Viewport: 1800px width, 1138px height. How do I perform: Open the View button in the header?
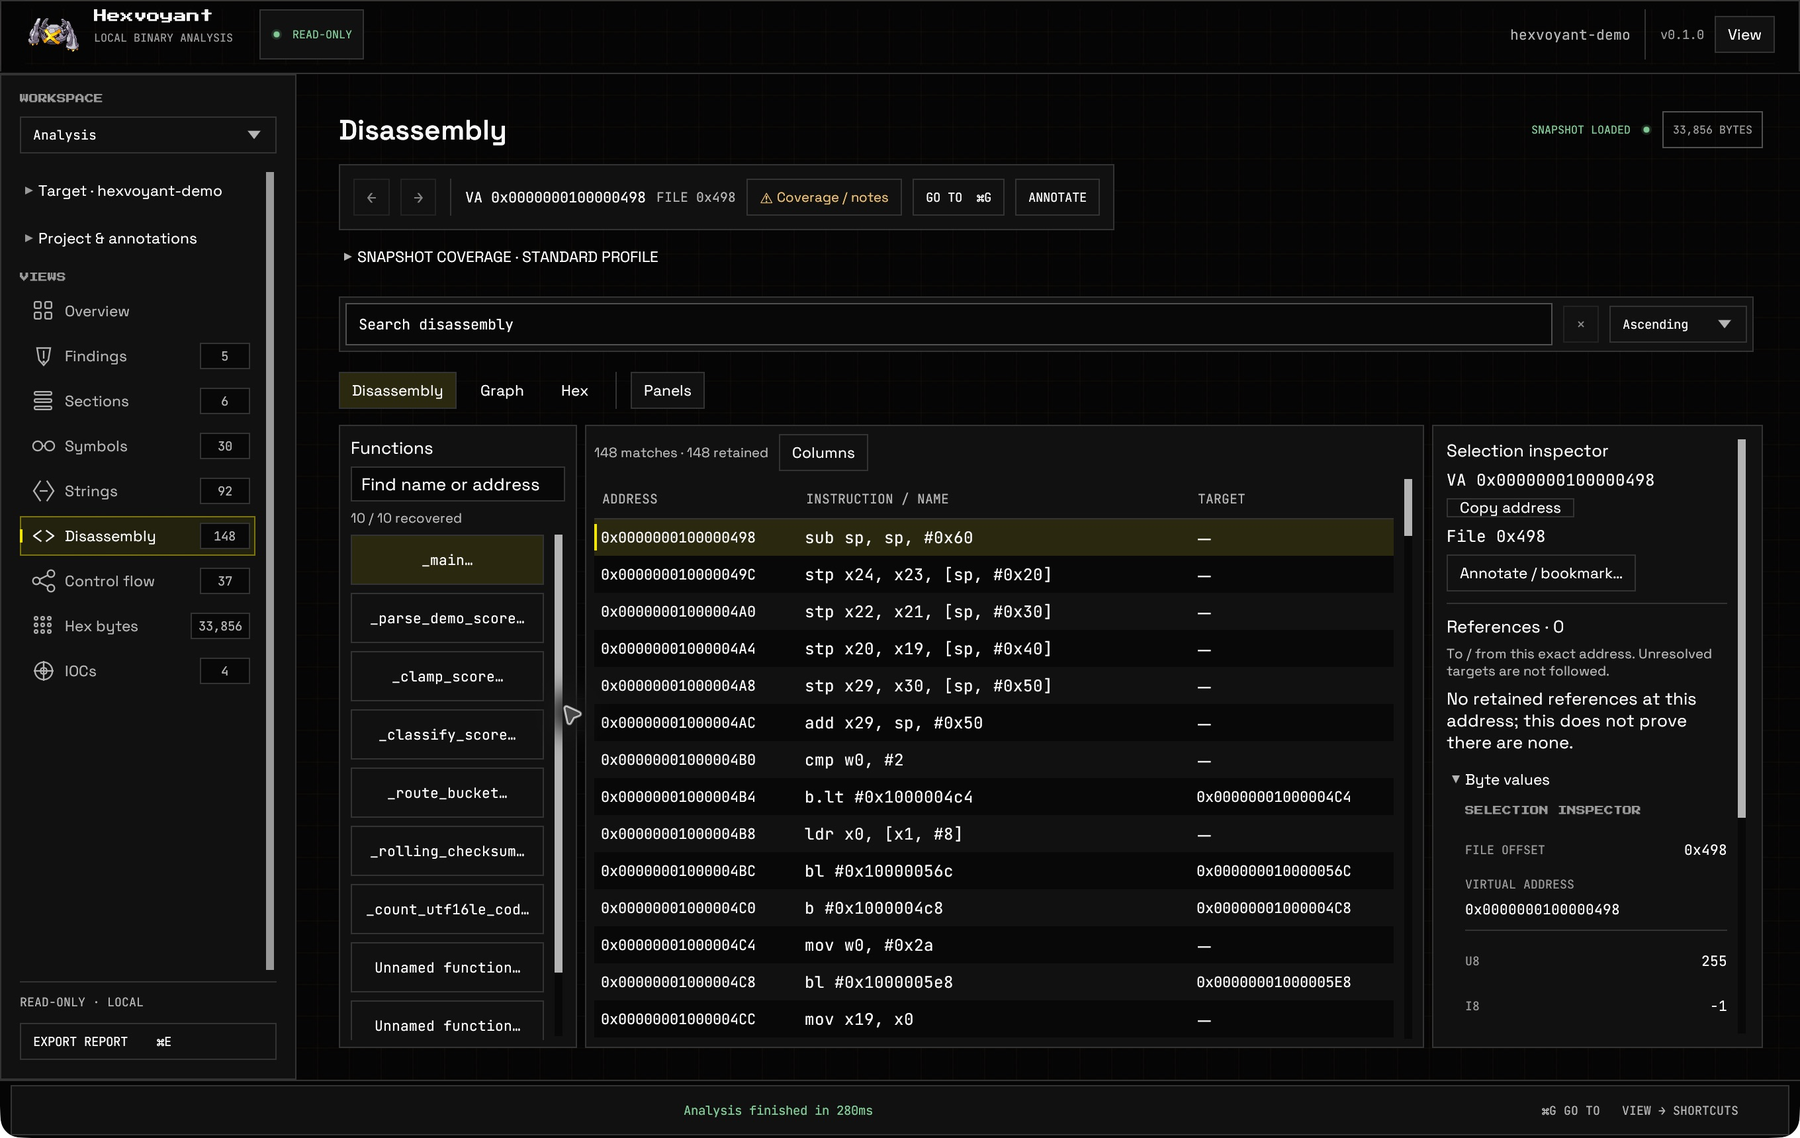(1744, 34)
